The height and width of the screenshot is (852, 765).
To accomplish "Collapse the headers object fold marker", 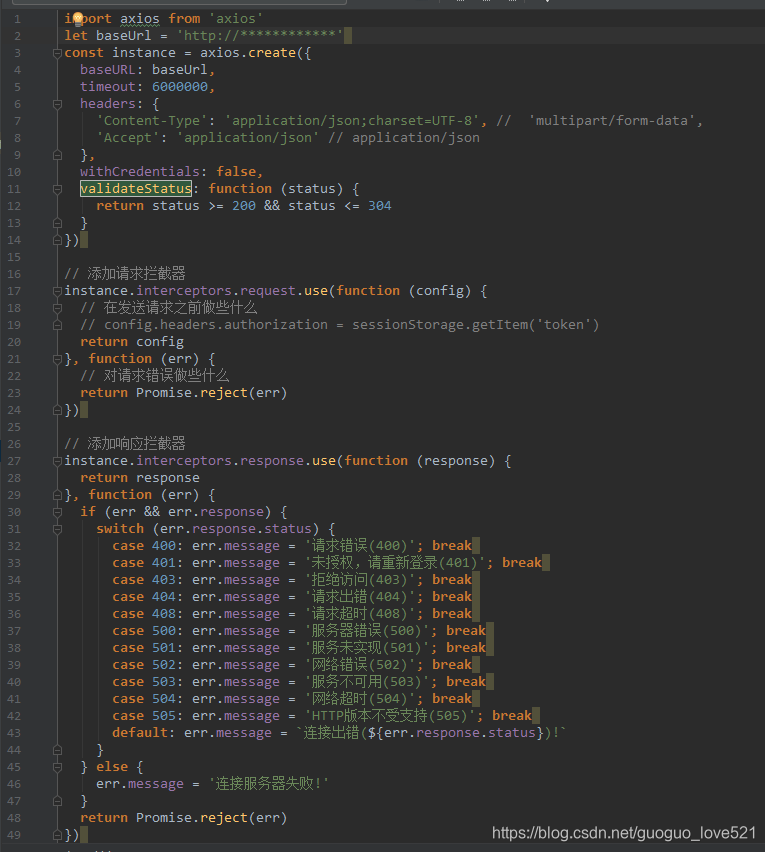I will (x=57, y=104).
